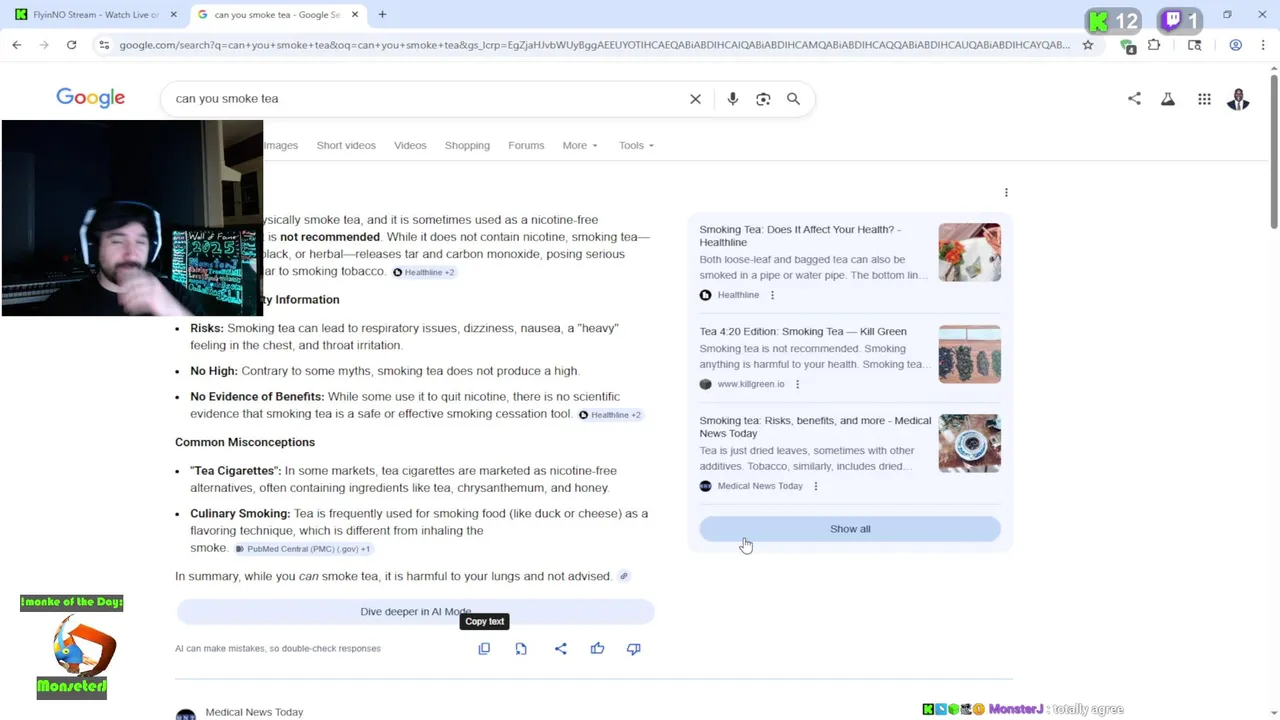Click the Google logo

coord(90,97)
